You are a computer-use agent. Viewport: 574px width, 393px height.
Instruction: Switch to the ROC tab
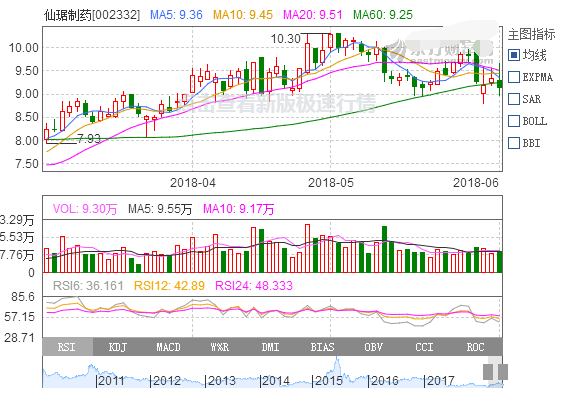(x=476, y=347)
